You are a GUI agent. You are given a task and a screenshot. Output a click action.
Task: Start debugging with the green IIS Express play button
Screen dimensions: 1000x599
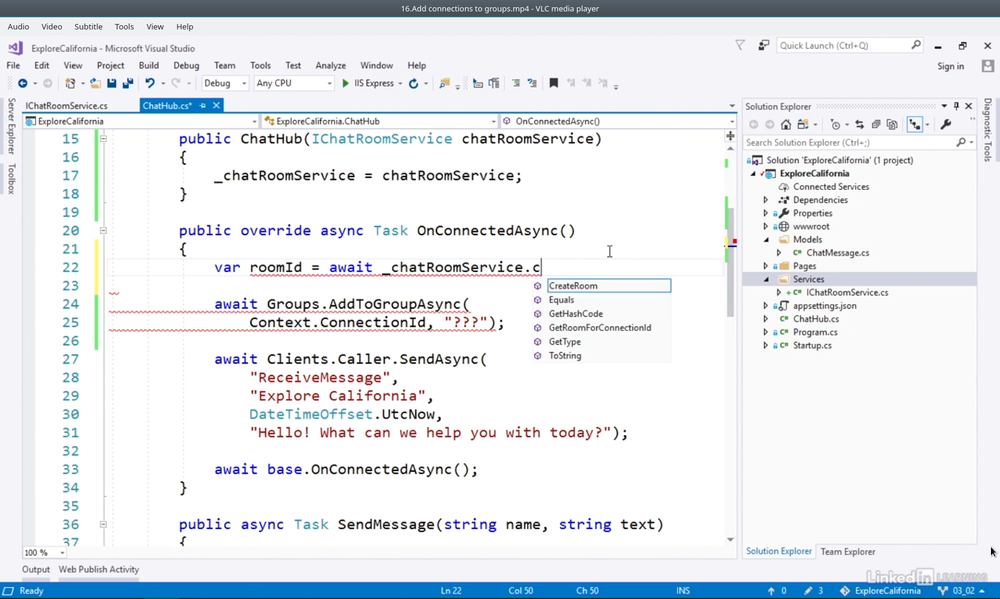345,84
